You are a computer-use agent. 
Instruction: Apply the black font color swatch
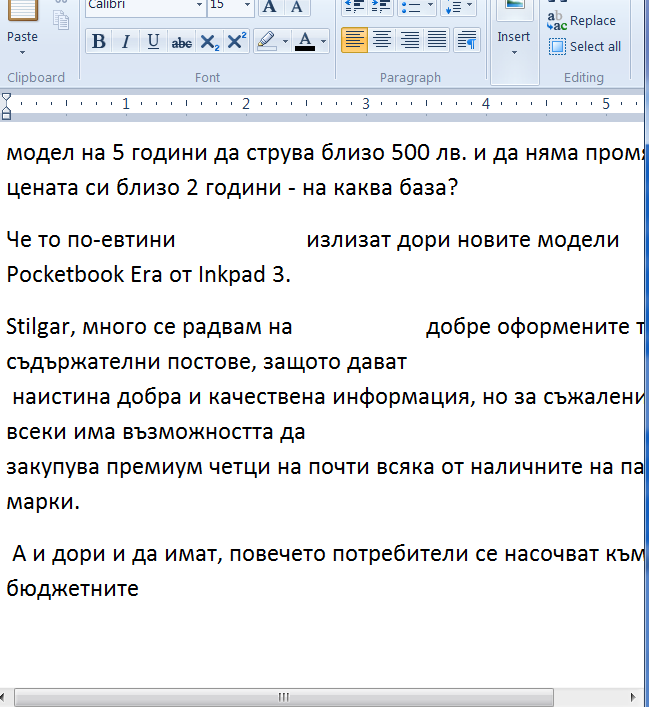305,42
